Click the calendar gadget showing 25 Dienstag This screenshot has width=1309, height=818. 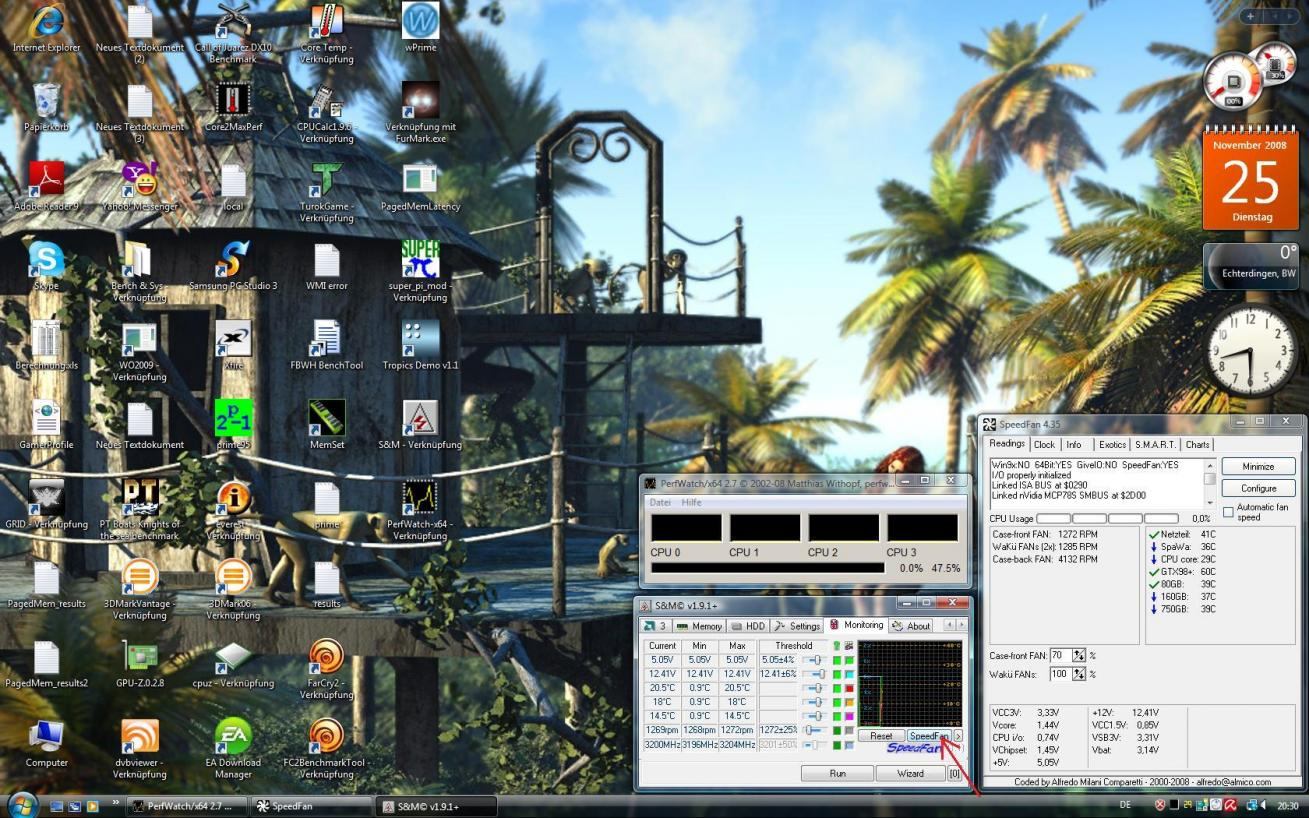coord(1250,181)
